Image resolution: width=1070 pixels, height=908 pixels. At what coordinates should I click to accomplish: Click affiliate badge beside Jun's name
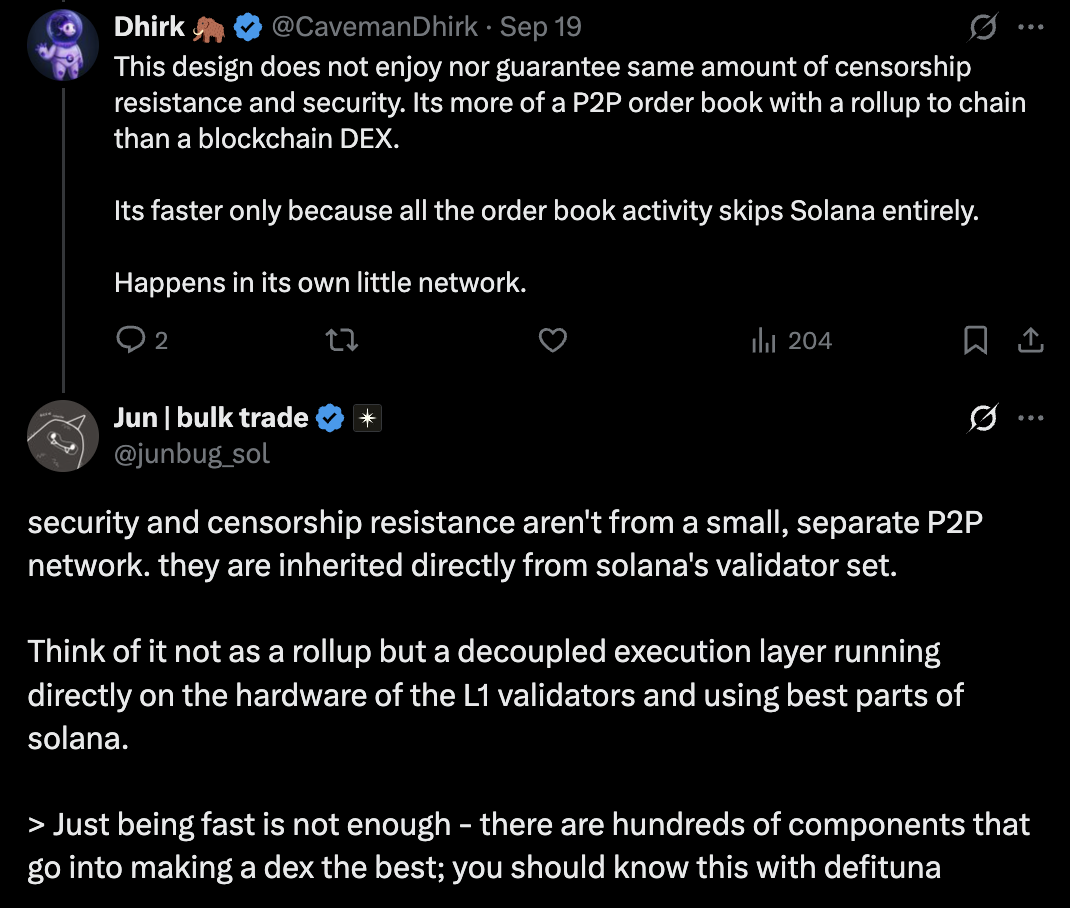pos(367,419)
